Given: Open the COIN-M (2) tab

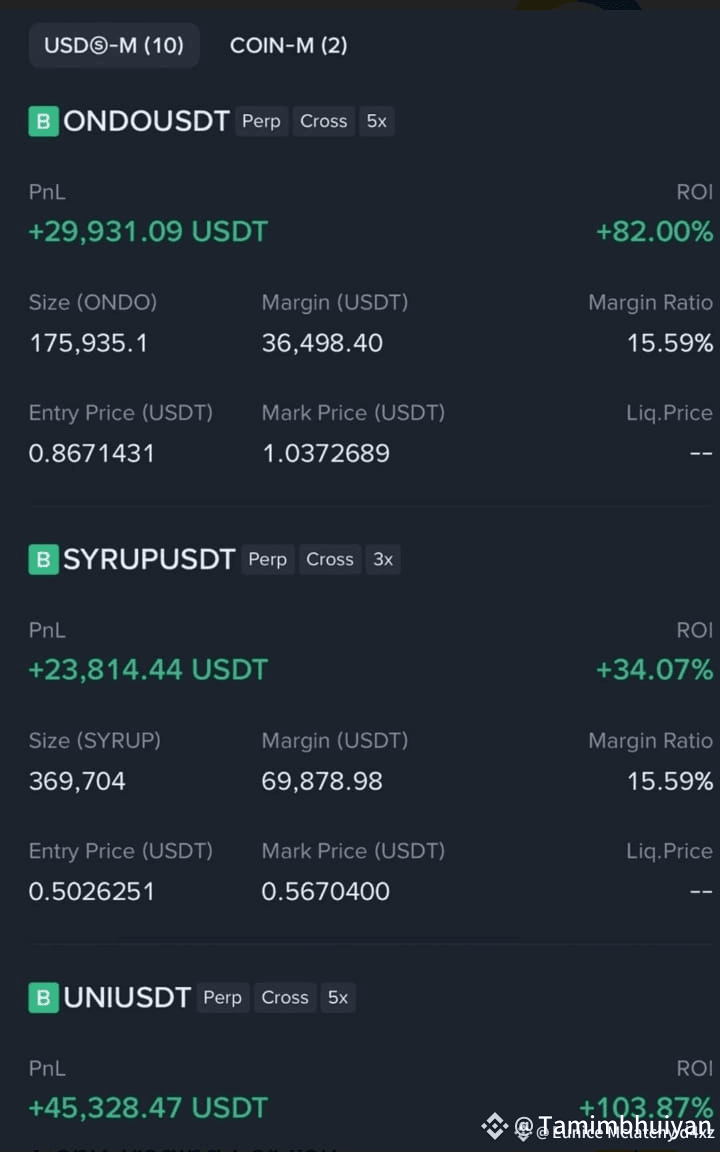Looking at the screenshot, I should (x=288, y=46).
